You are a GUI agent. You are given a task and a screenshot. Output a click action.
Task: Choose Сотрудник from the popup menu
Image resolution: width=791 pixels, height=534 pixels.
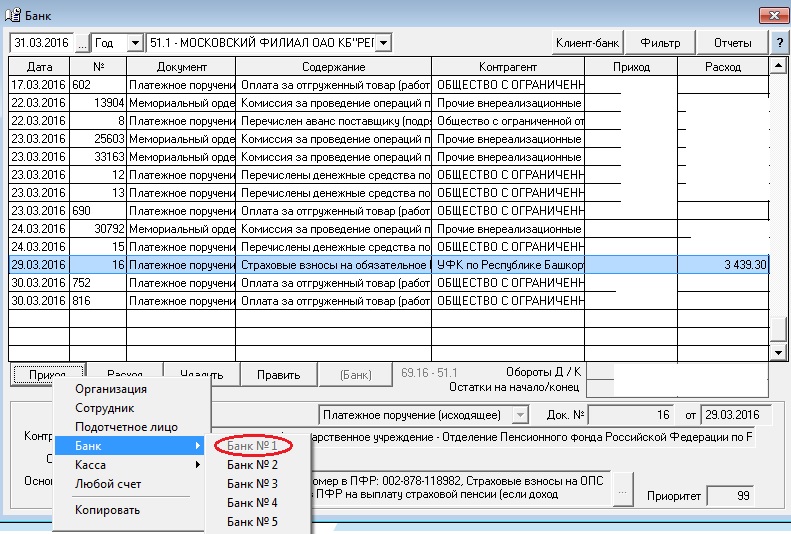click(x=104, y=408)
